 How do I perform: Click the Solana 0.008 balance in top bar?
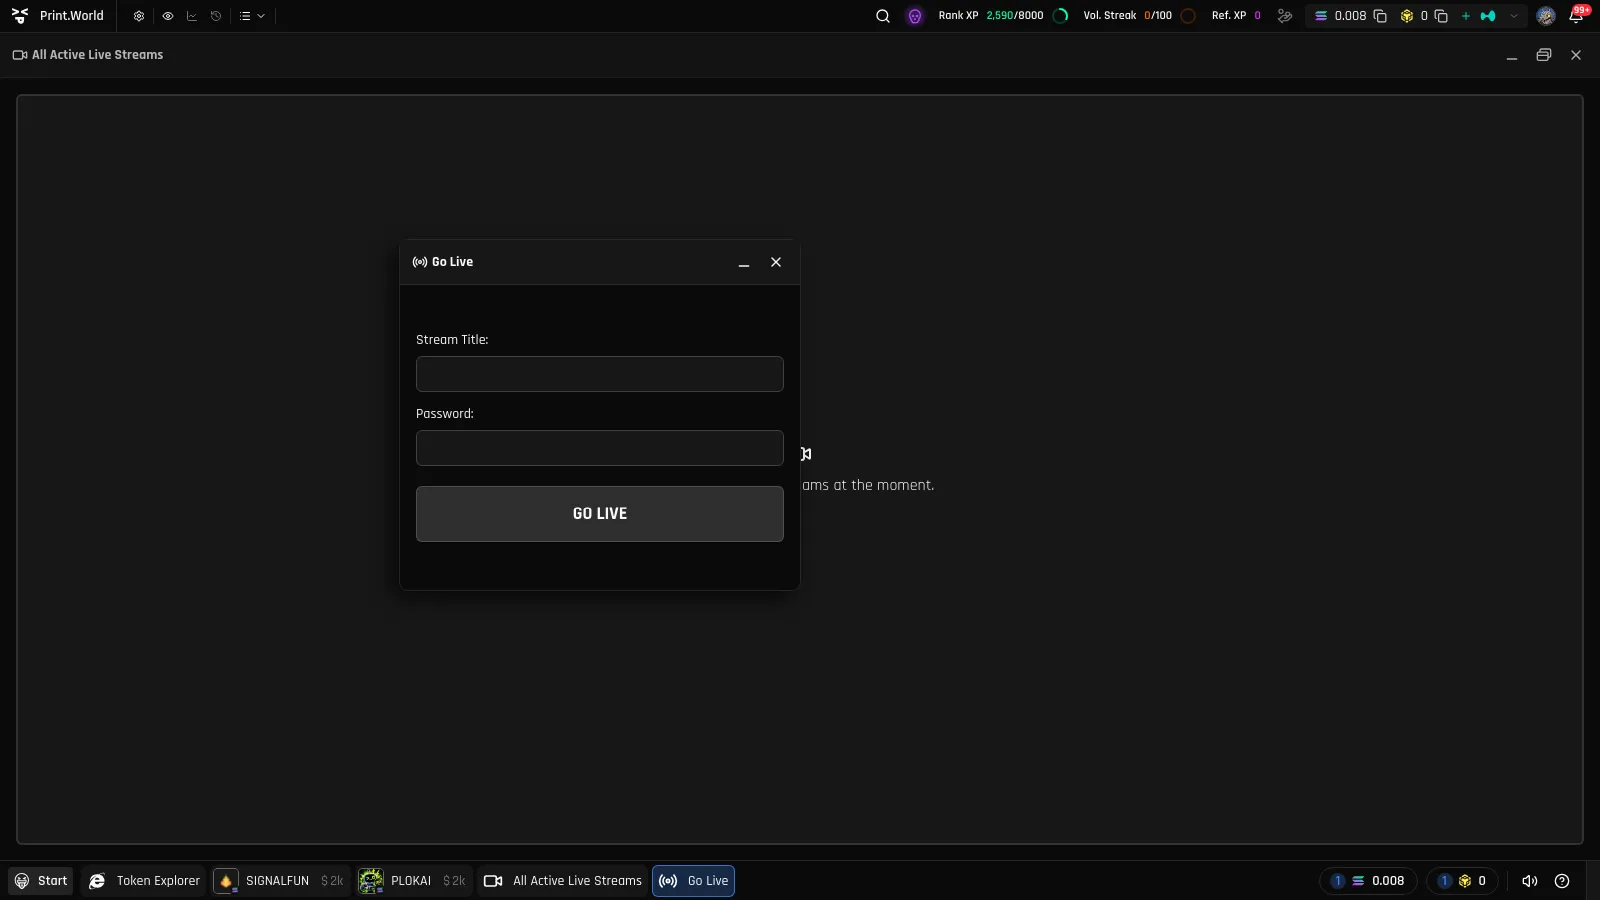point(1341,16)
